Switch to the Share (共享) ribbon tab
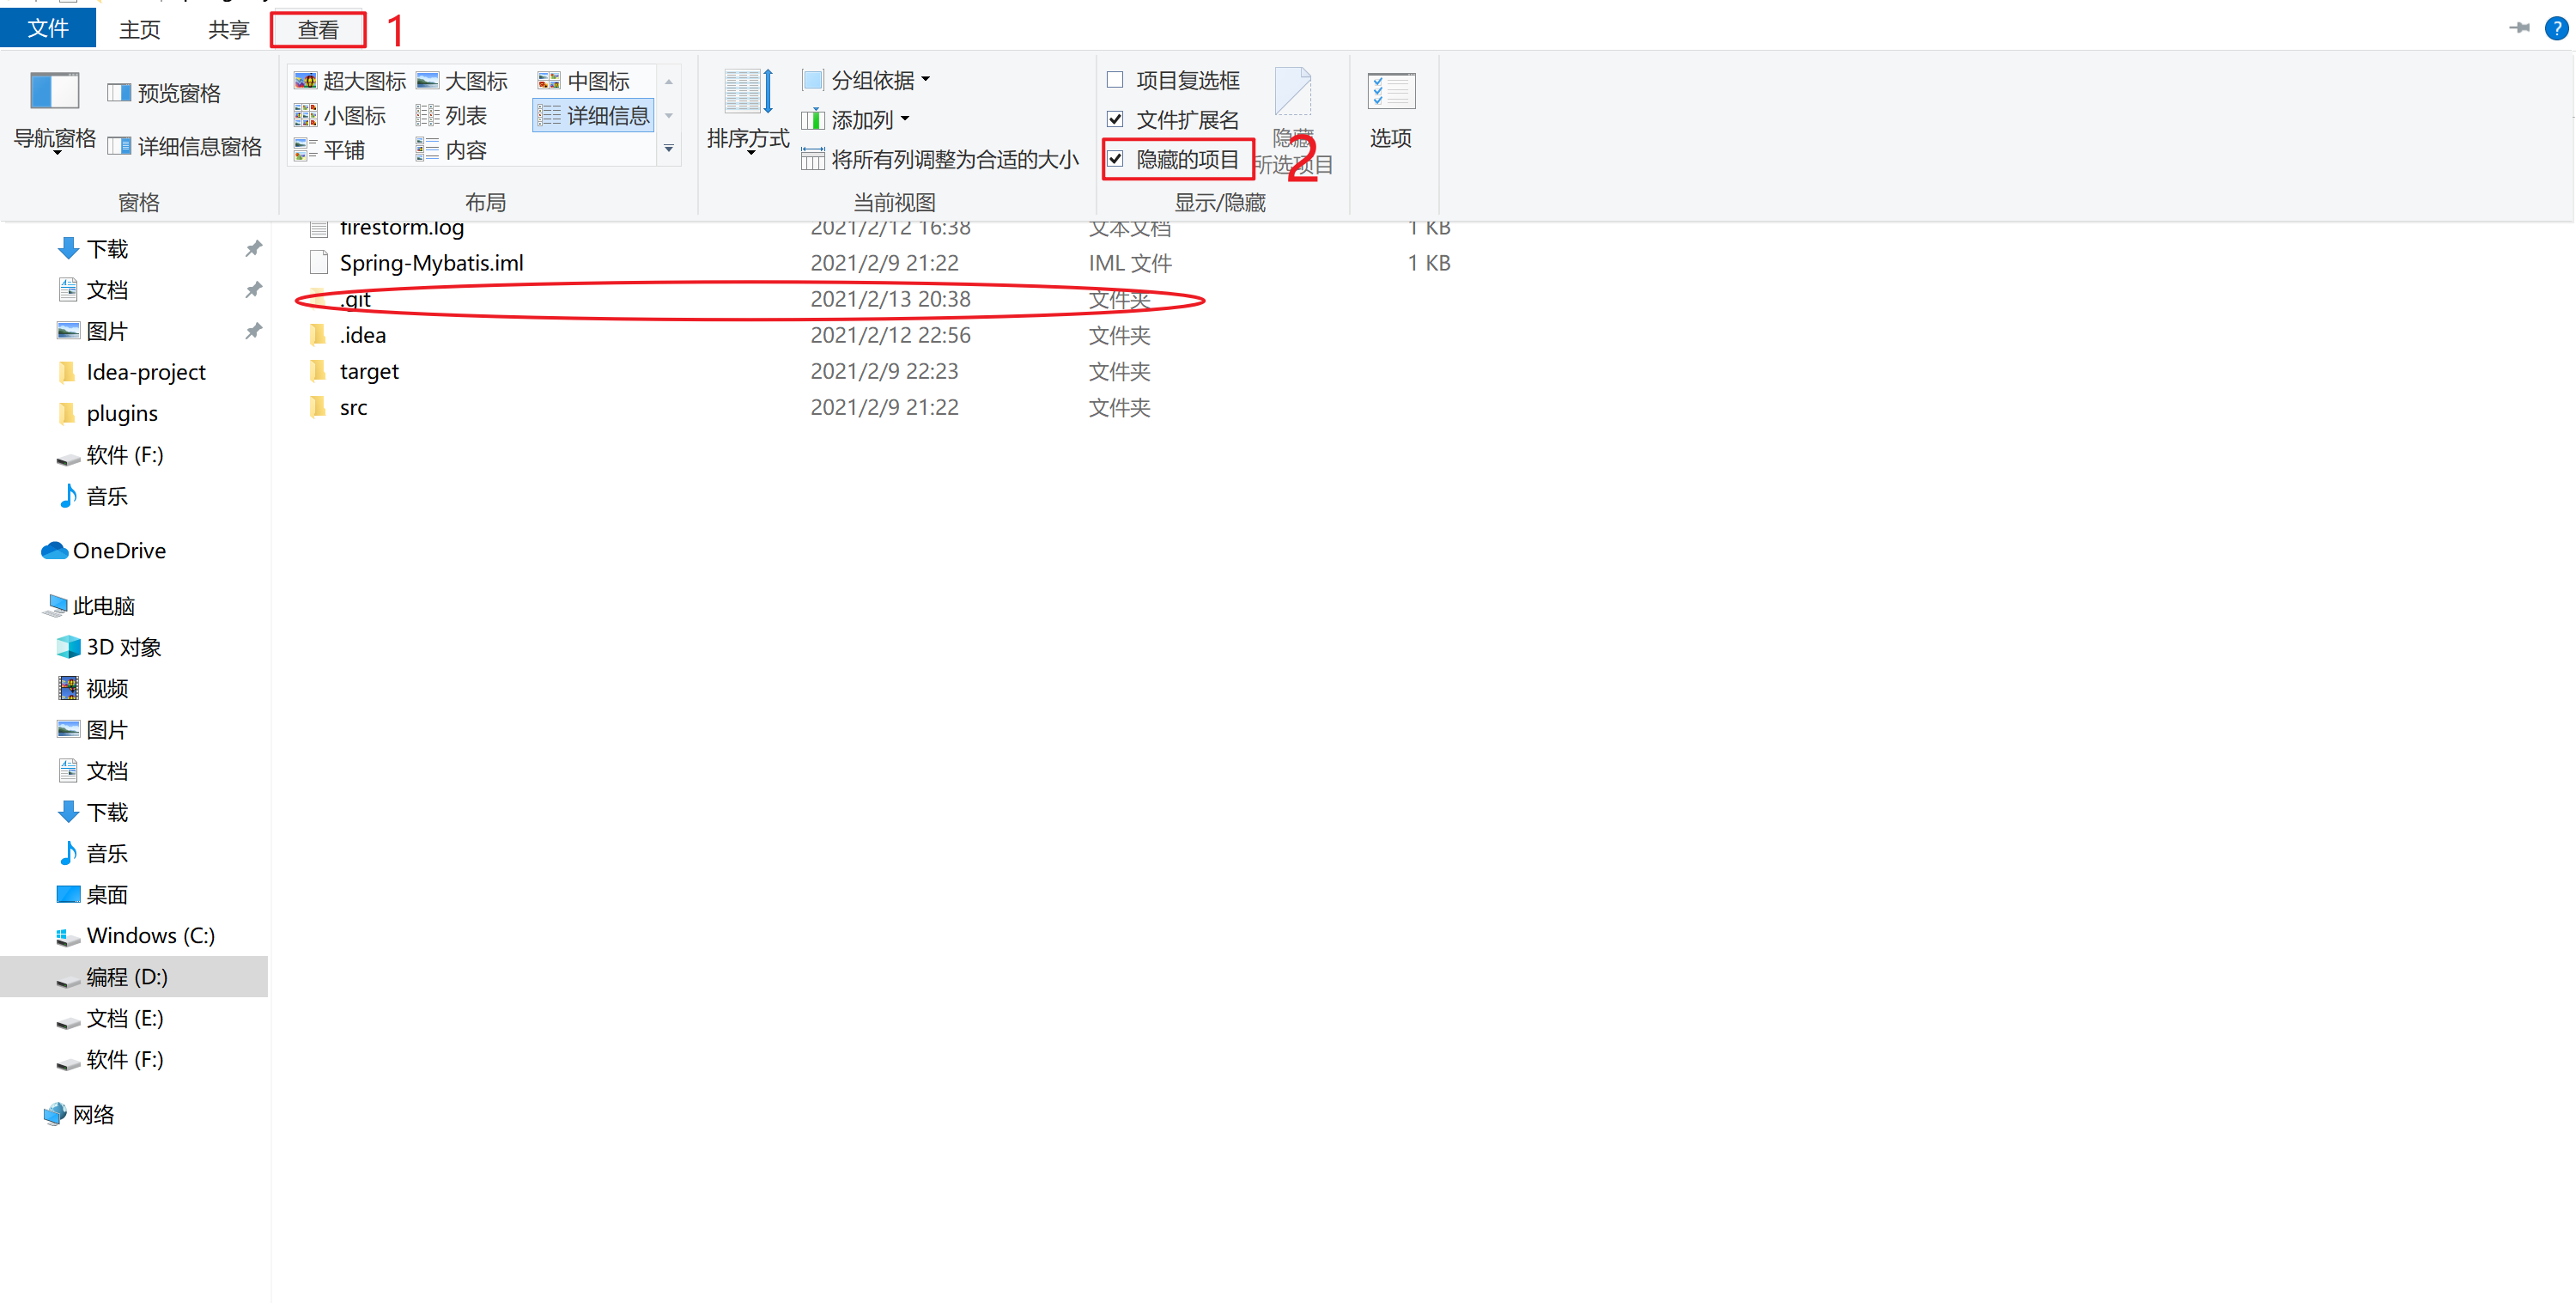The height and width of the screenshot is (1303, 2576). 228,30
